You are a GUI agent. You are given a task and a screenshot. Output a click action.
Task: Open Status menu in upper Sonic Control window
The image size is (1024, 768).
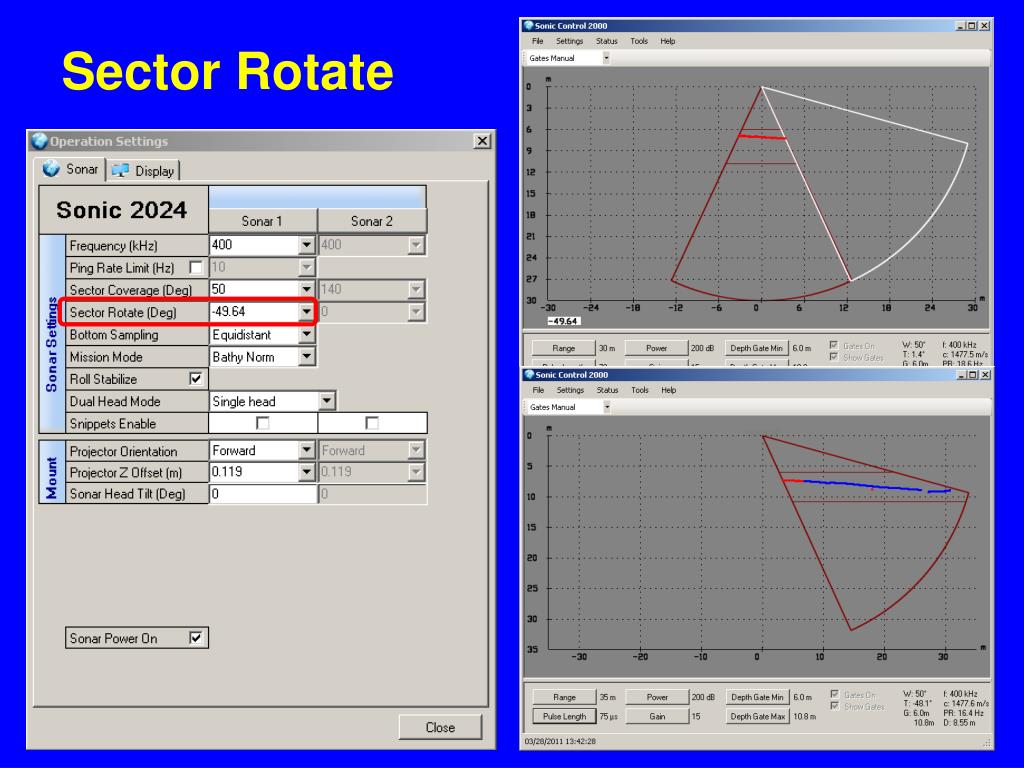tap(607, 41)
